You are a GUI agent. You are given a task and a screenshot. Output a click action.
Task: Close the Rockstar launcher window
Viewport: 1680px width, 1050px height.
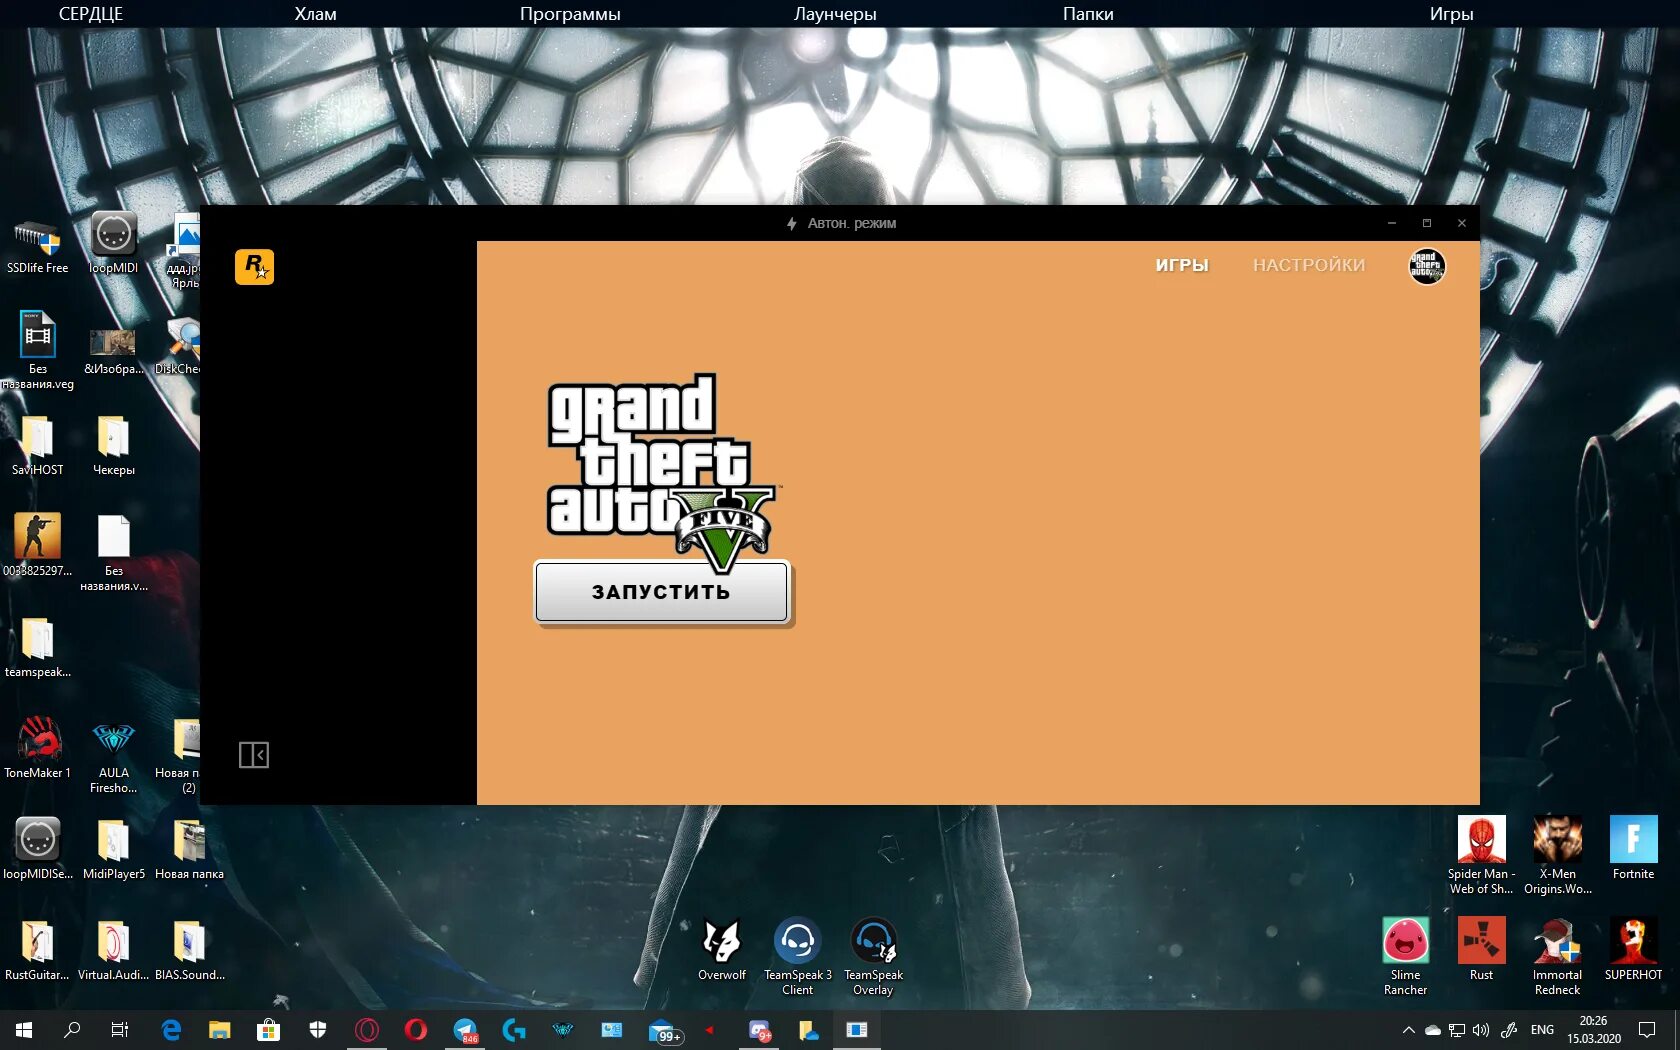(x=1462, y=223)
